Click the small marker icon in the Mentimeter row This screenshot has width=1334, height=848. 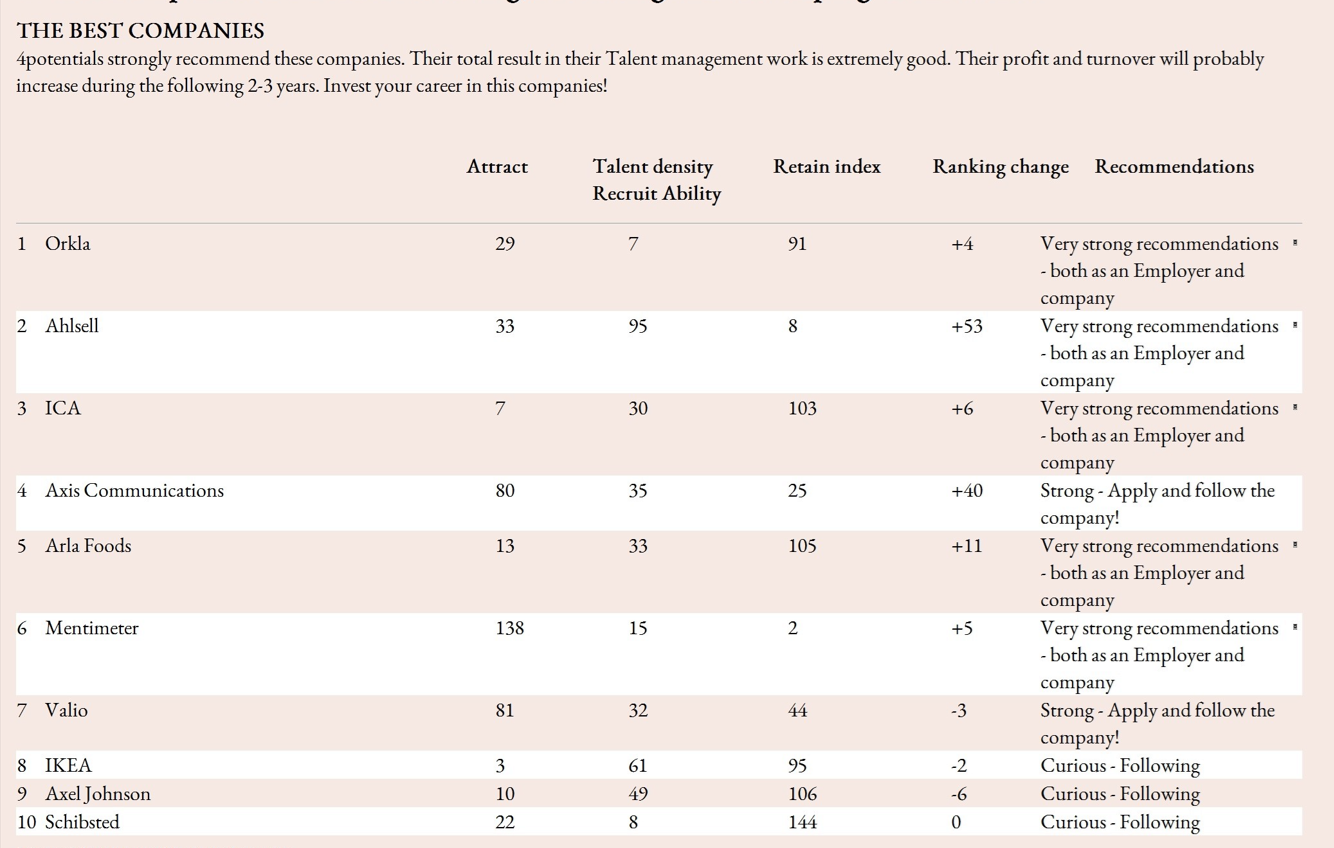pos(1295,627)
